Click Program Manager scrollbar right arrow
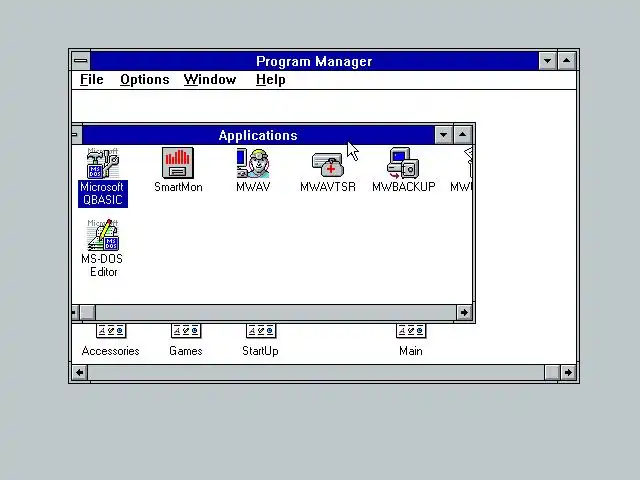640x480 pixels. pyautogui.click(x=568, y=372)
